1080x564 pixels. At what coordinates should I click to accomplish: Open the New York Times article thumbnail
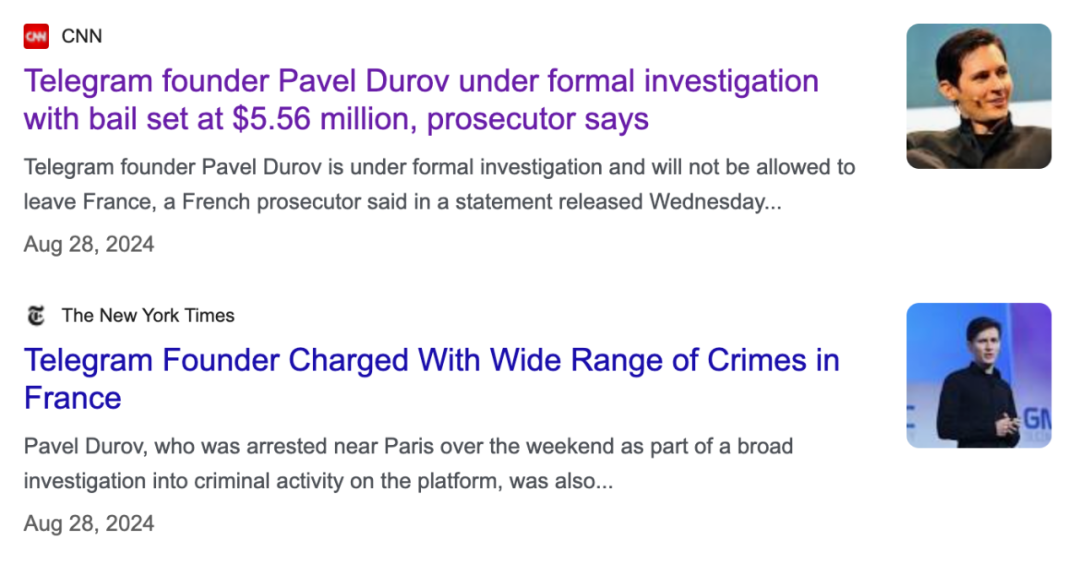[x=979, y=375]
